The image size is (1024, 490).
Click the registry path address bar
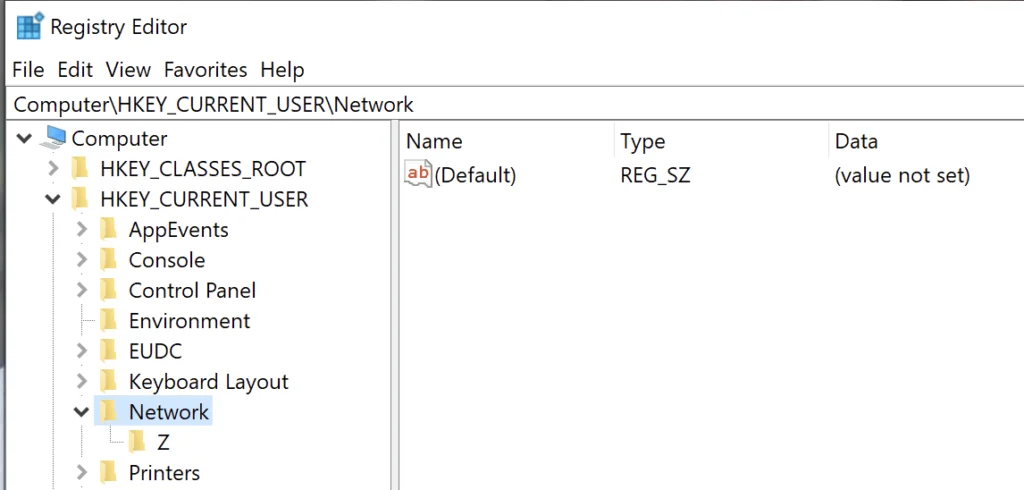coord(515,104)
